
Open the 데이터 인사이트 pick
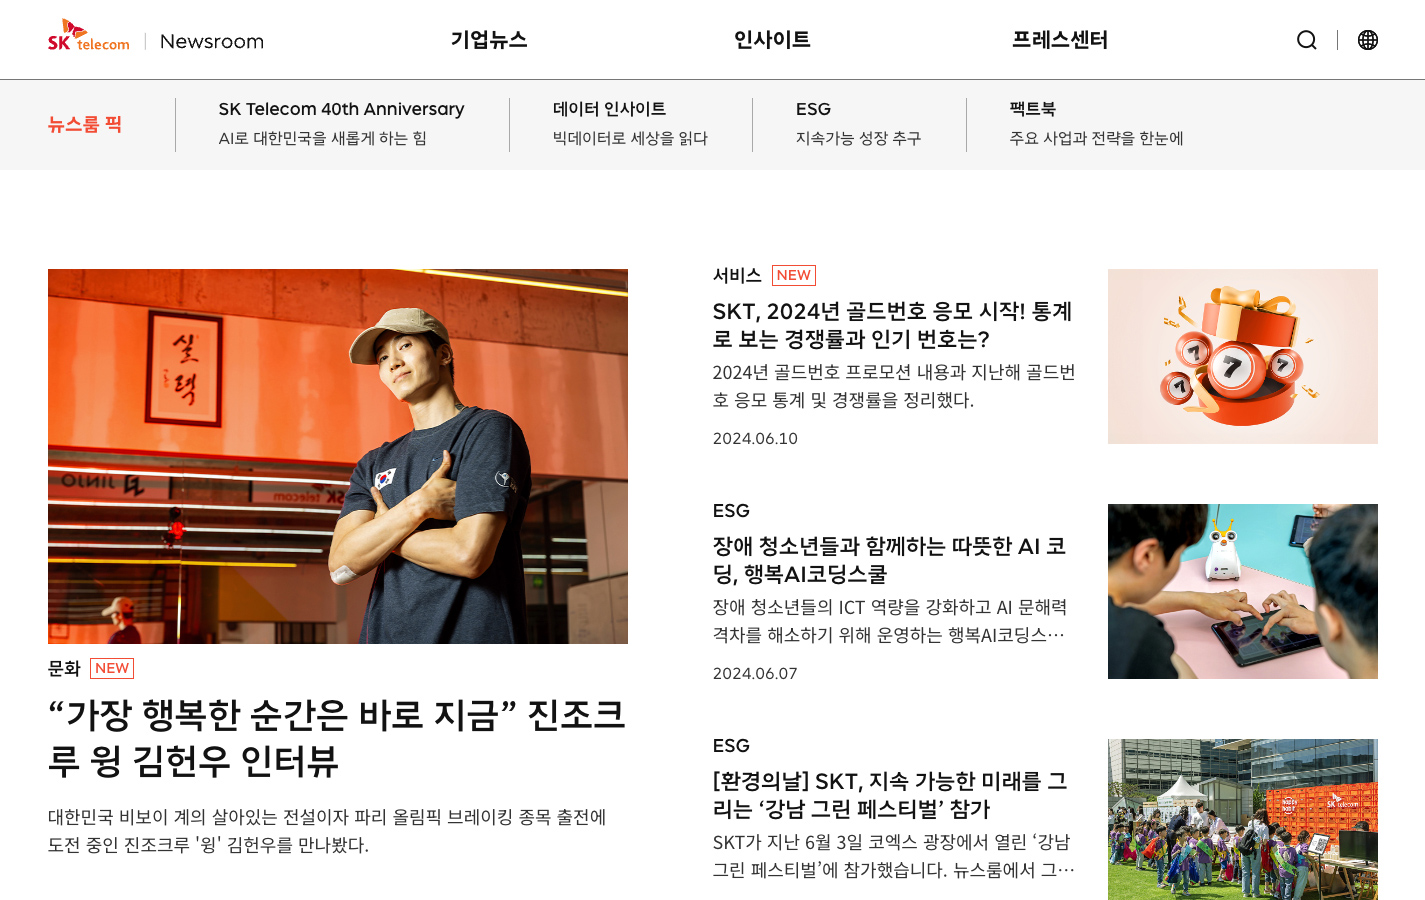pos(630,123)
